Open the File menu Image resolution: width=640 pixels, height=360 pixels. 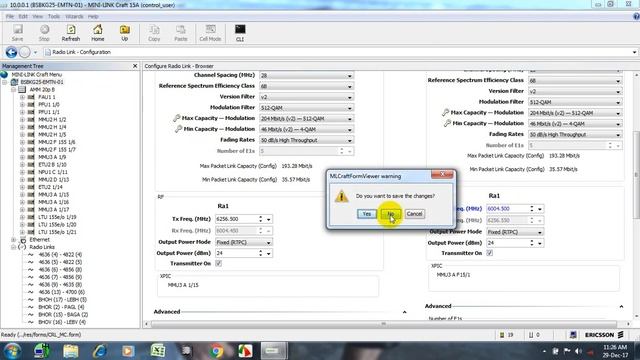pyautogui.click(x=10, y=16)
